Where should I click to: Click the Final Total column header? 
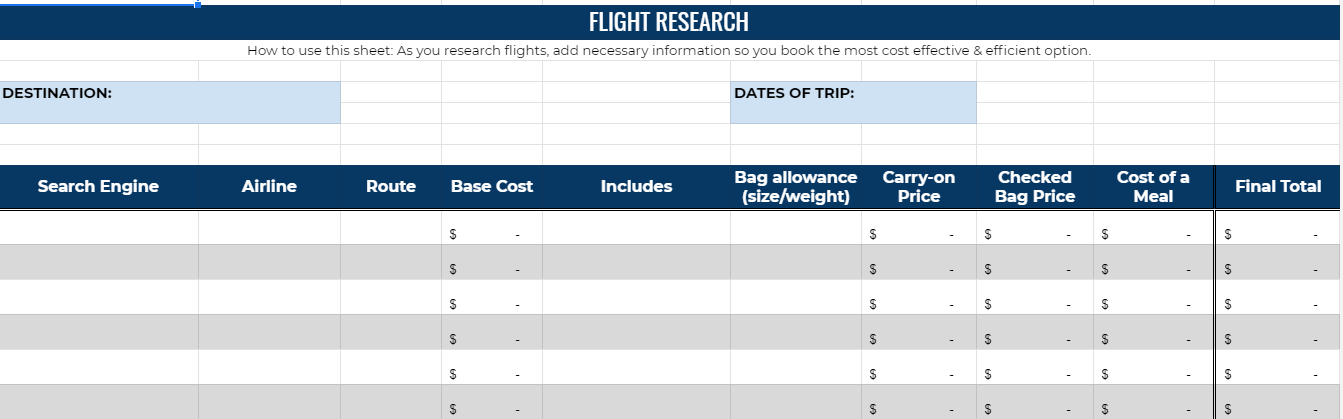click(1277, 187)
